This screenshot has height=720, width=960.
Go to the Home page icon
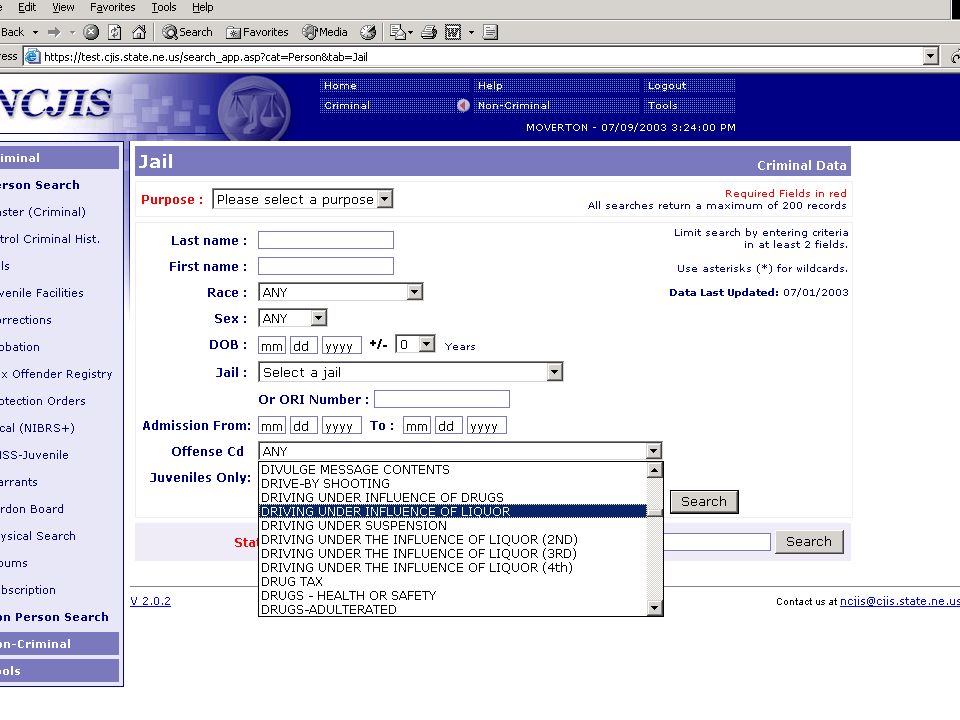pos(140,32)
